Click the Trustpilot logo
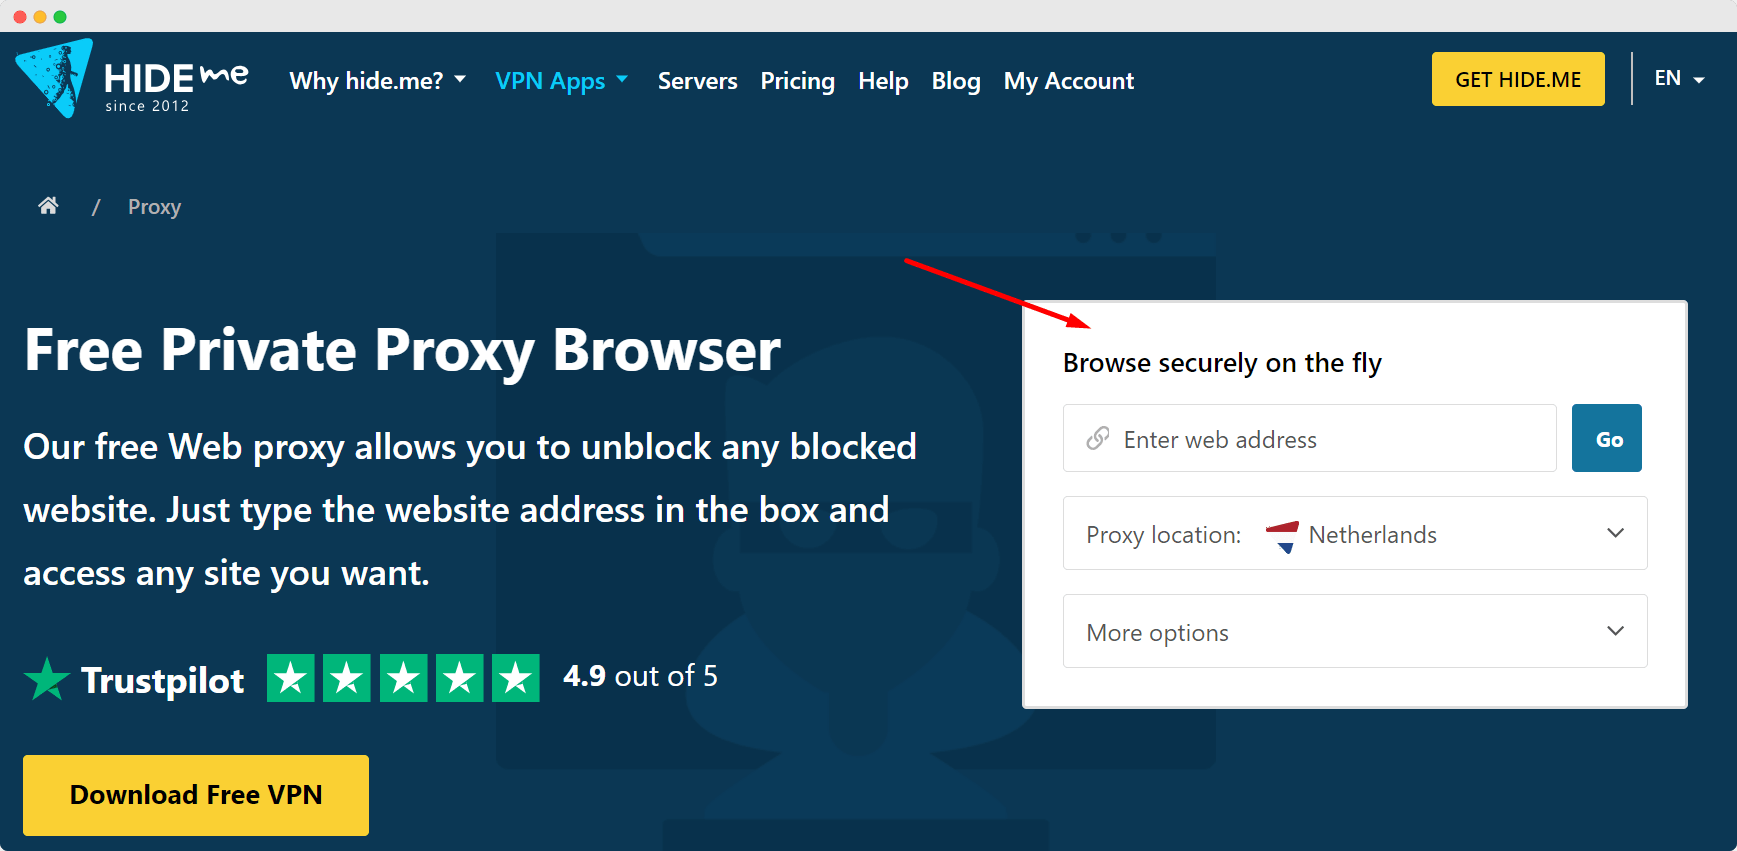1737x851 pixels. point(134,679)
